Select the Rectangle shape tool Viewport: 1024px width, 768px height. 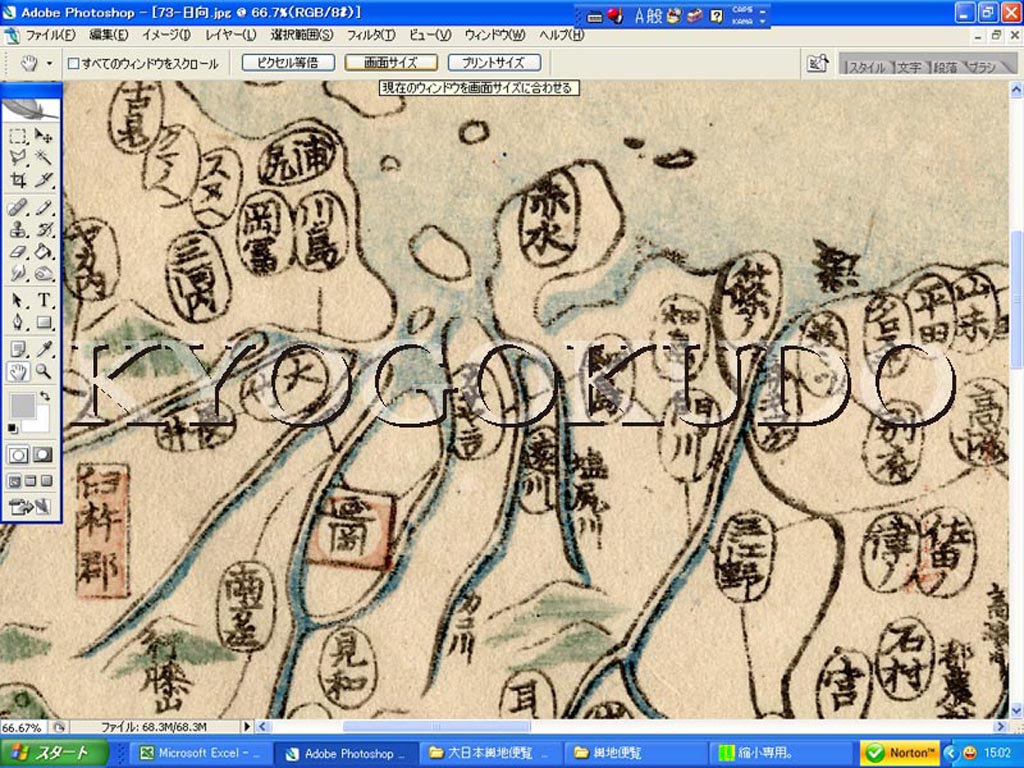[x=43, y=322]
